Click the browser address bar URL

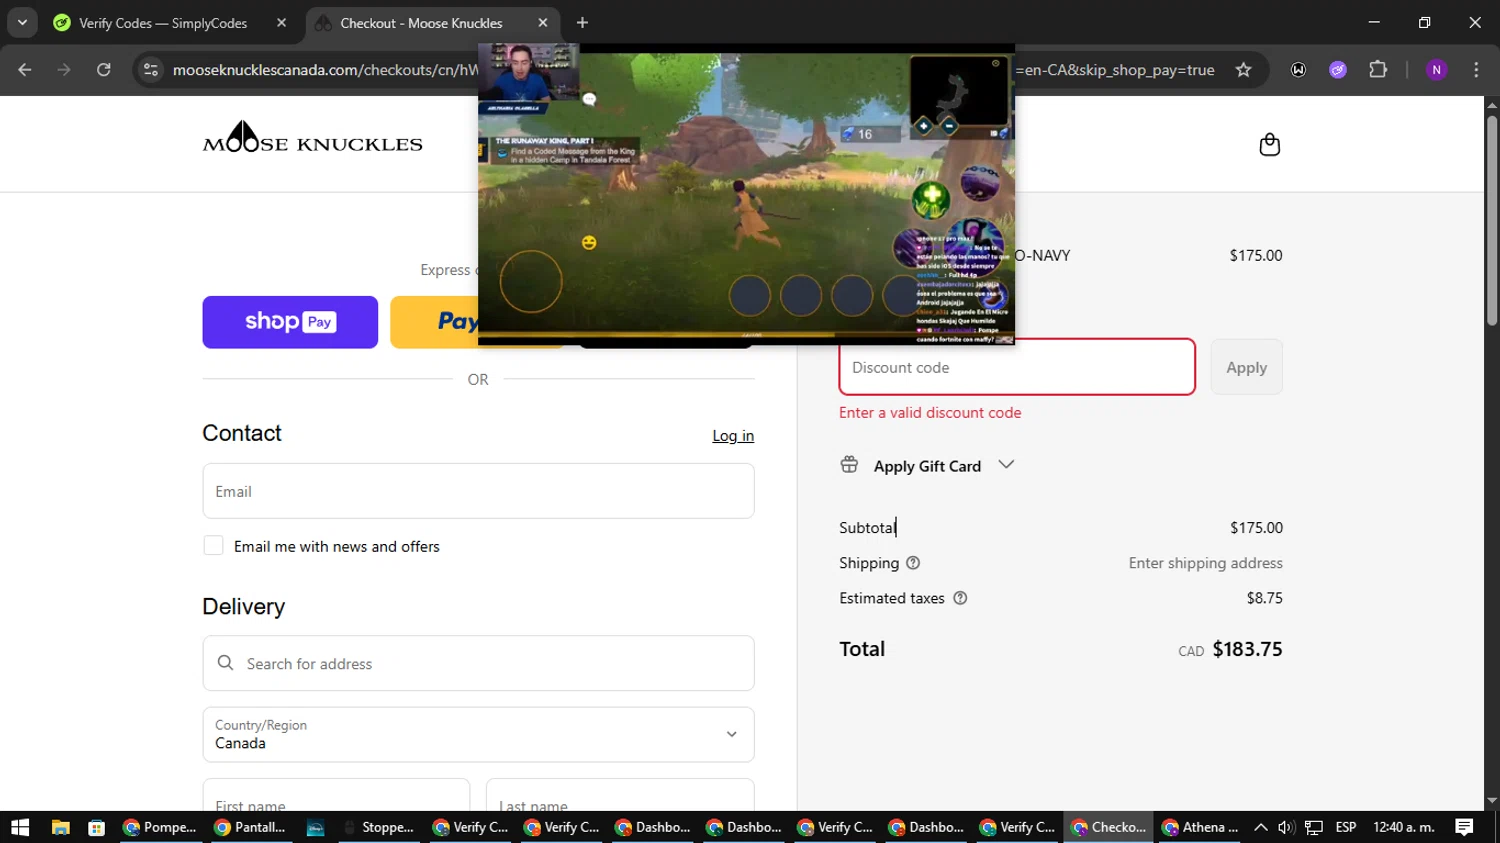point(325,70)
